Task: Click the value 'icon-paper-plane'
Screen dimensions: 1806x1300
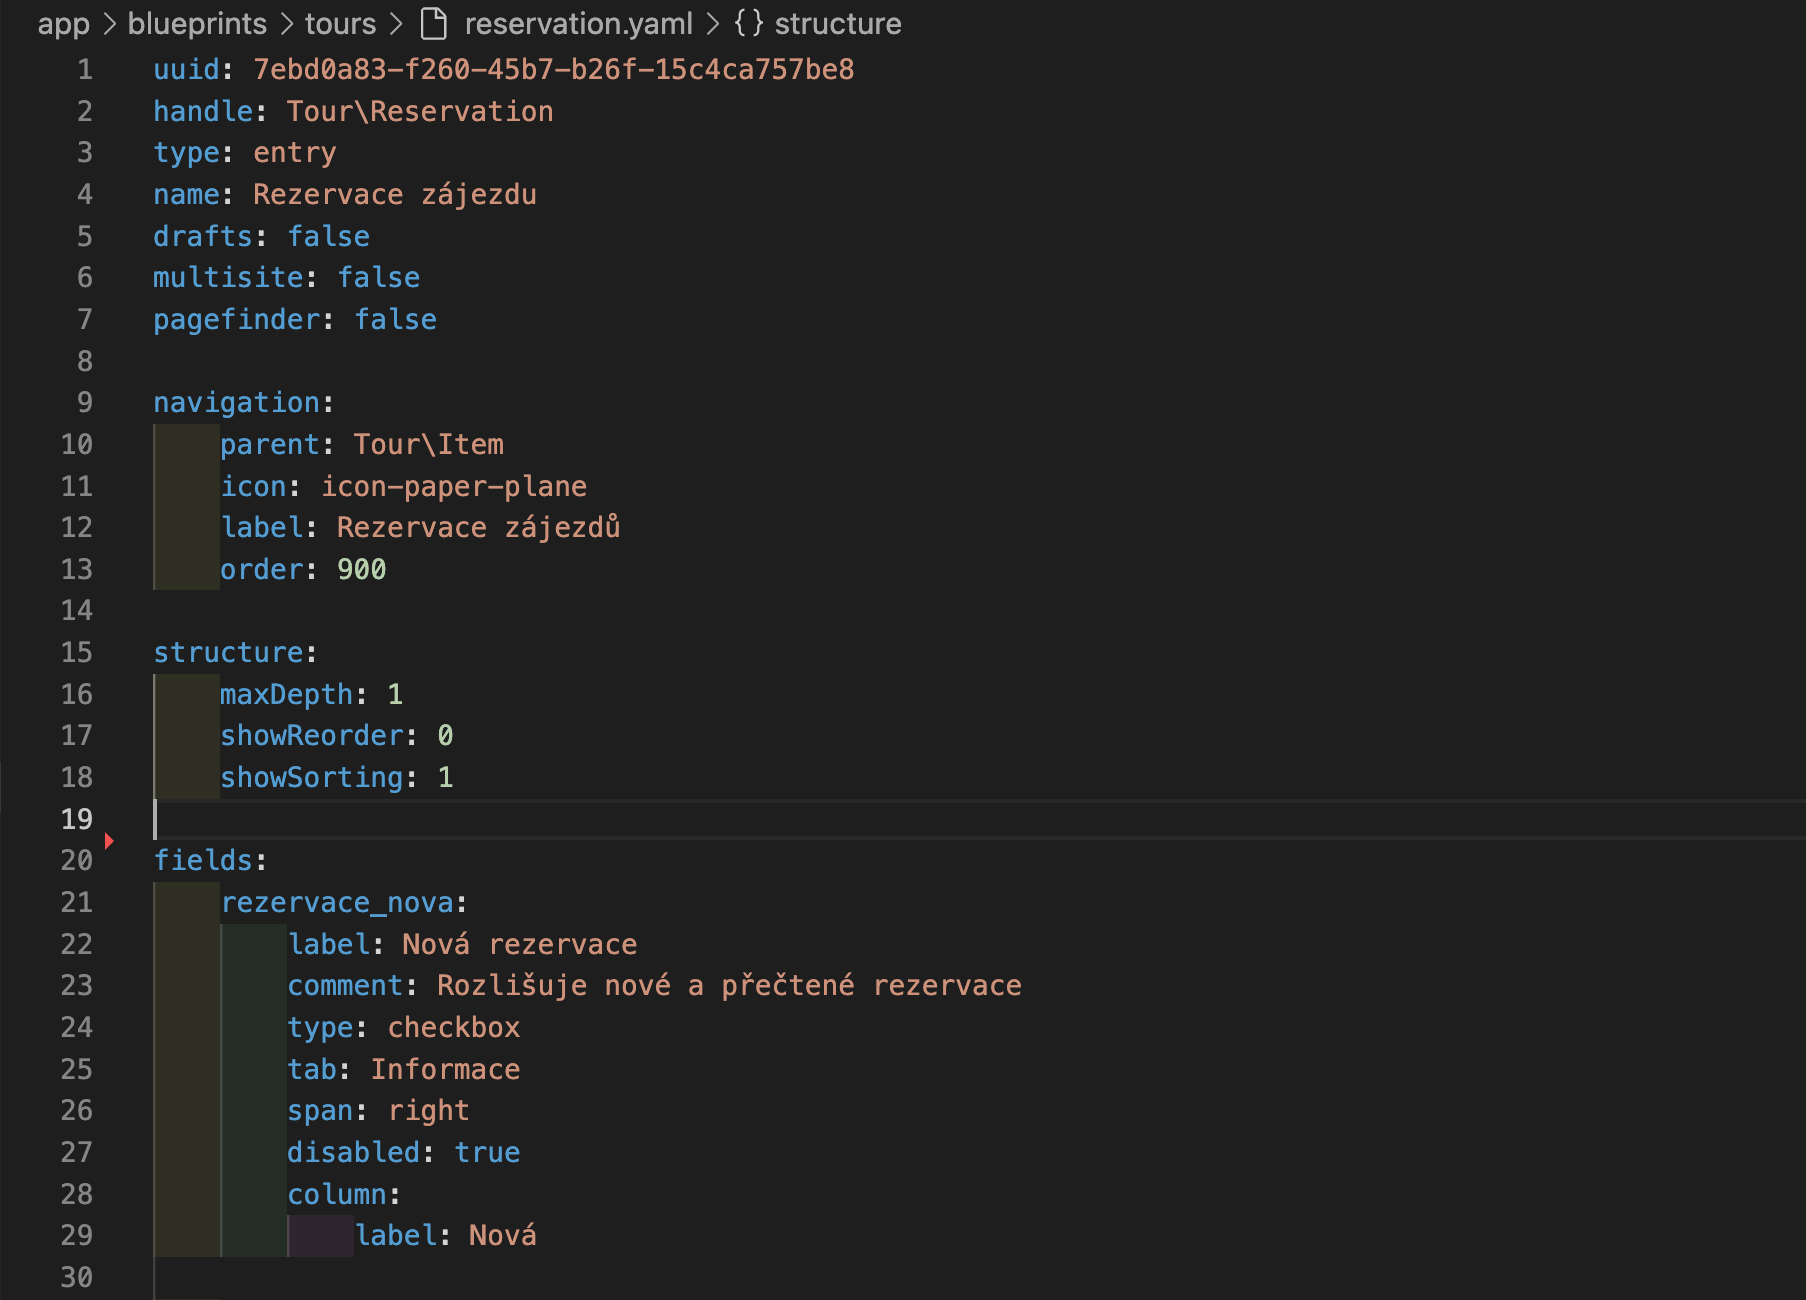Action: (454, 486)
